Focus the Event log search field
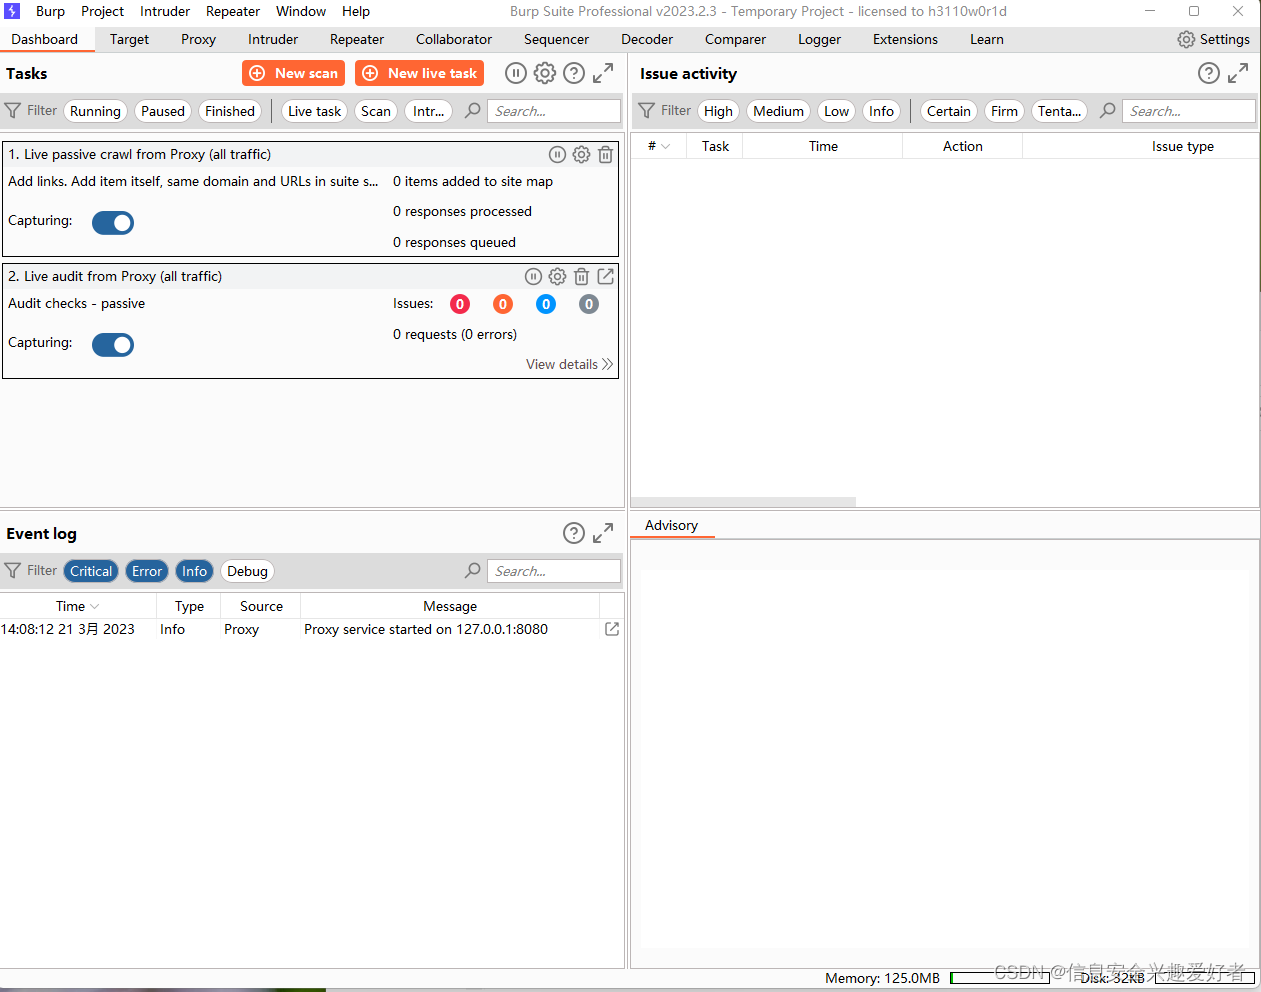The height and width of the screenshot is (992, 1261). 554,571
